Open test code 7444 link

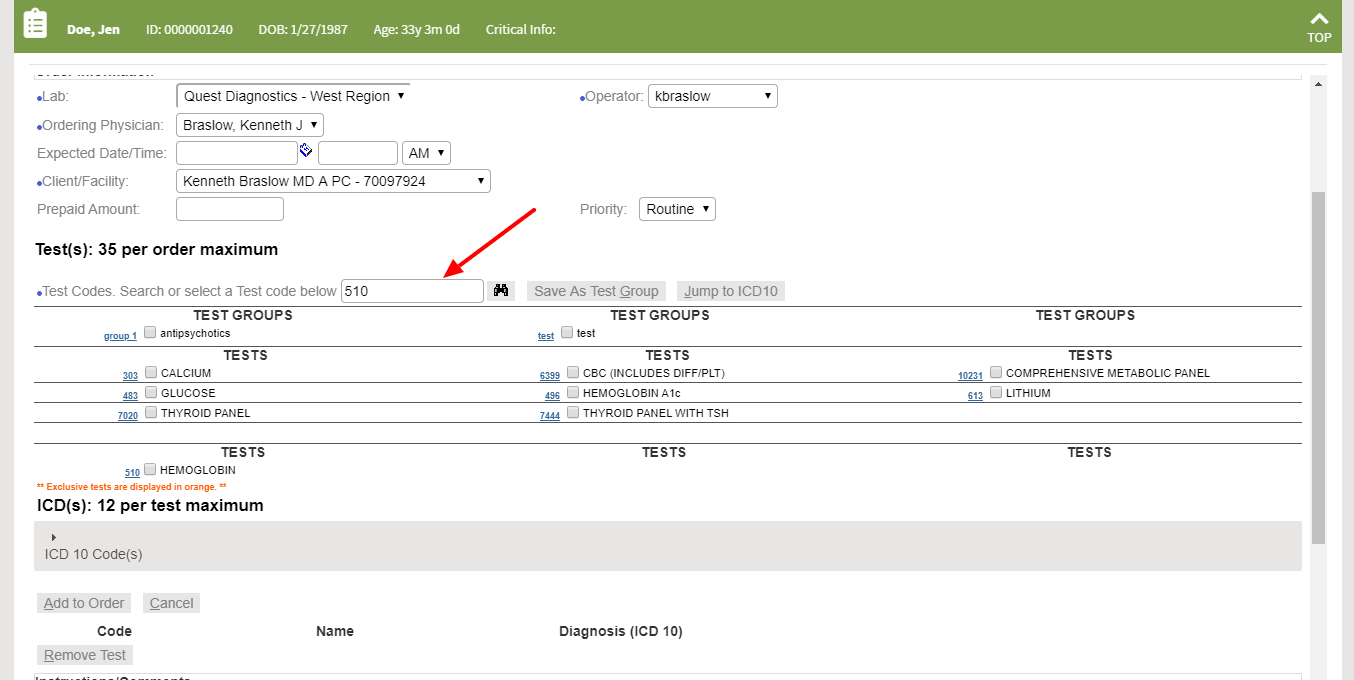click(x=550, y=416)
